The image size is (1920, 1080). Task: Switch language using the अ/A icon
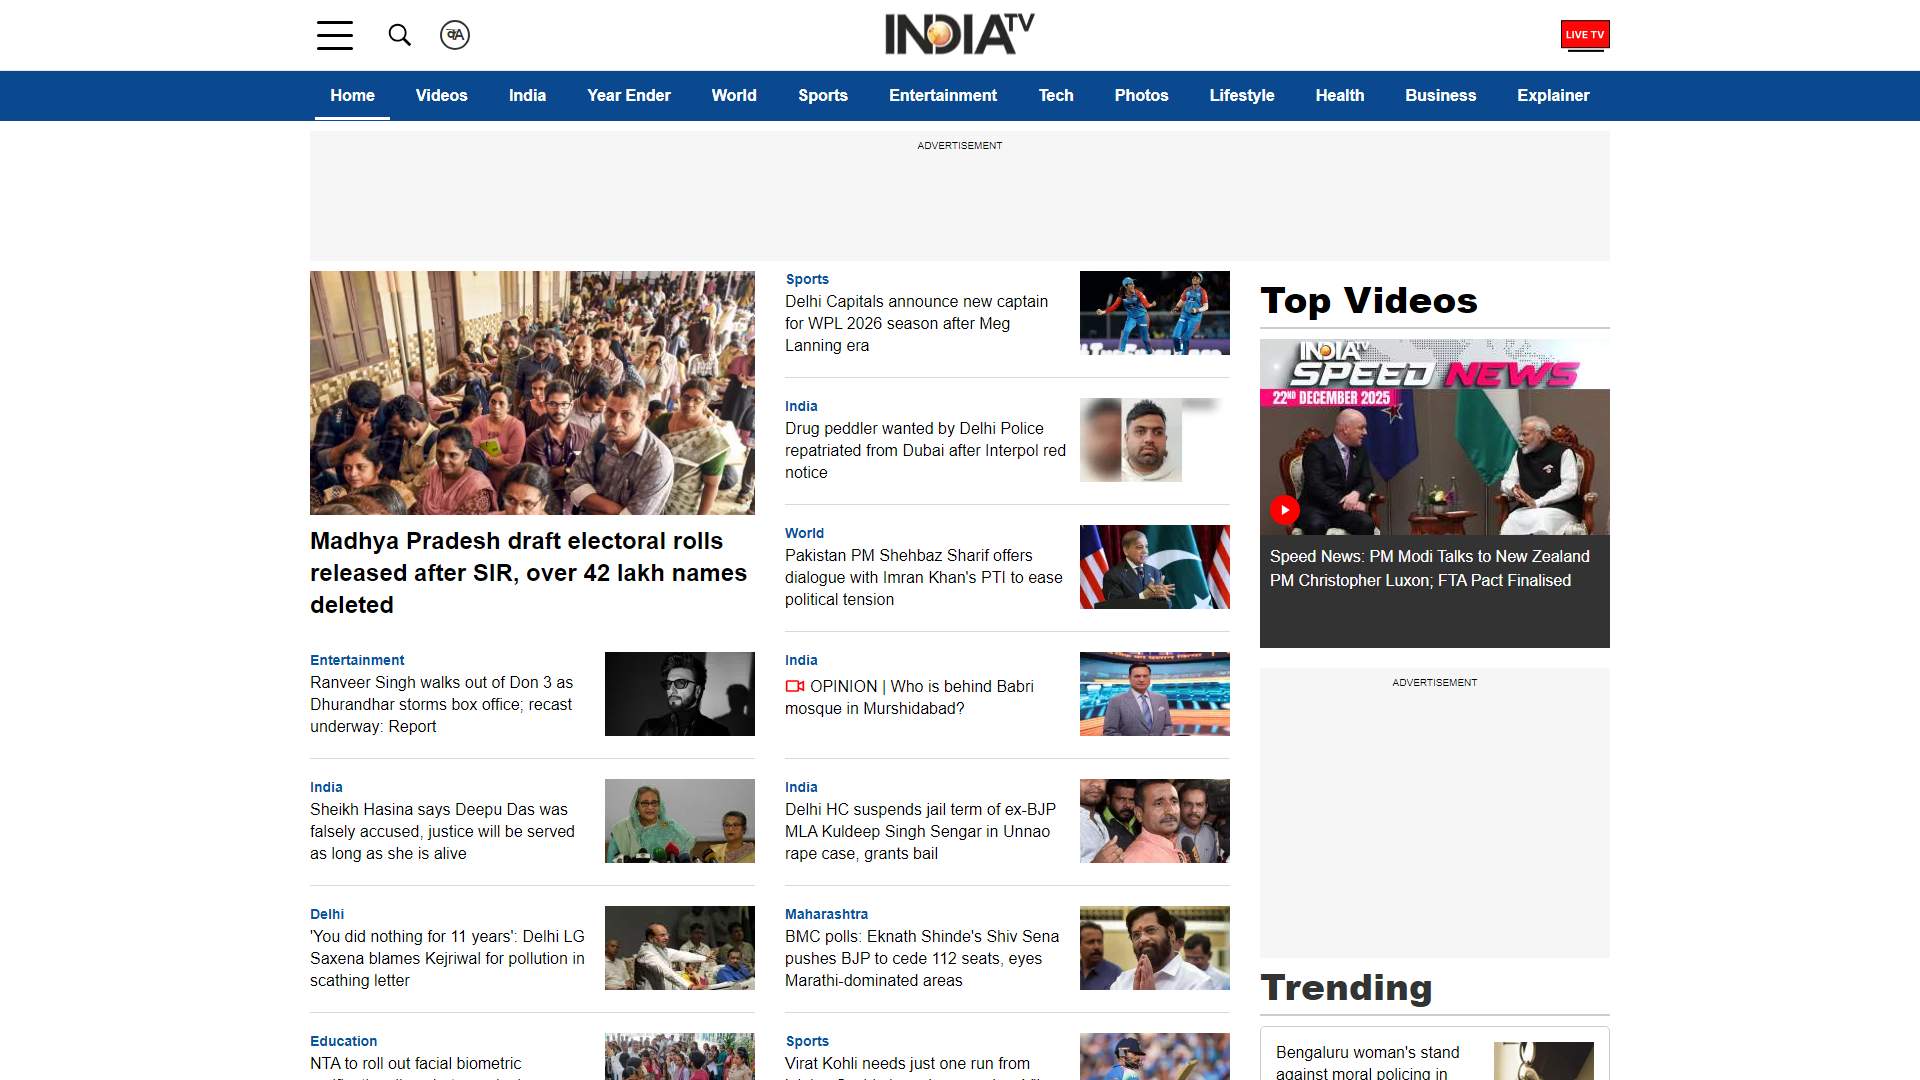coord(454,35)
